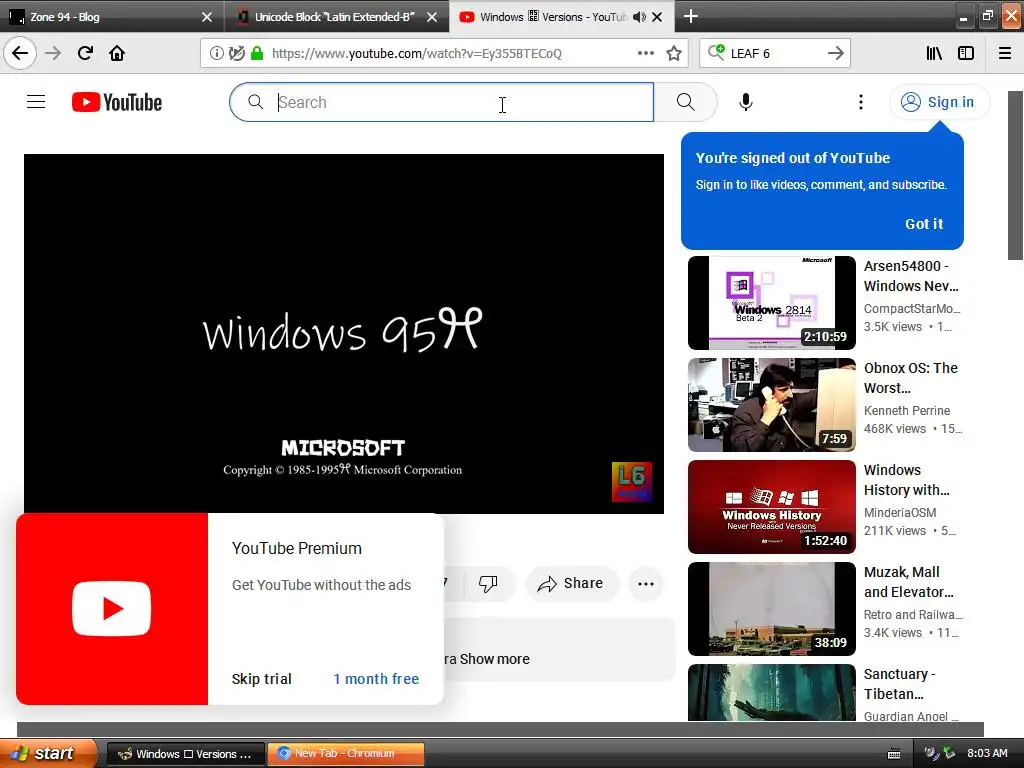Click the Share button

[571, 583]
